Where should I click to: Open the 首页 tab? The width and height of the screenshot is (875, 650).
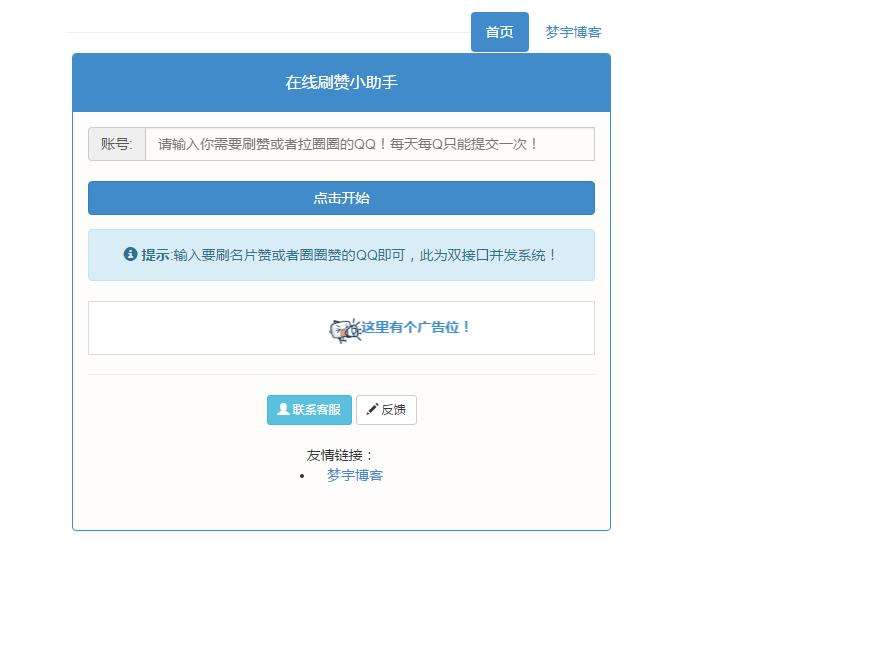click(x=499, y=32)
